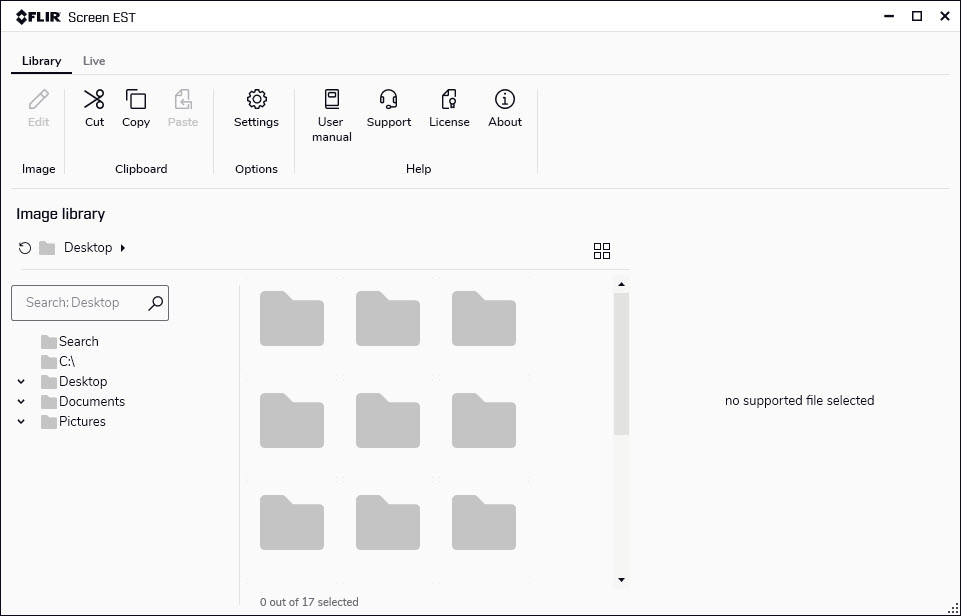Open the User manual
The image size is (961, 616).
(331, 100)
